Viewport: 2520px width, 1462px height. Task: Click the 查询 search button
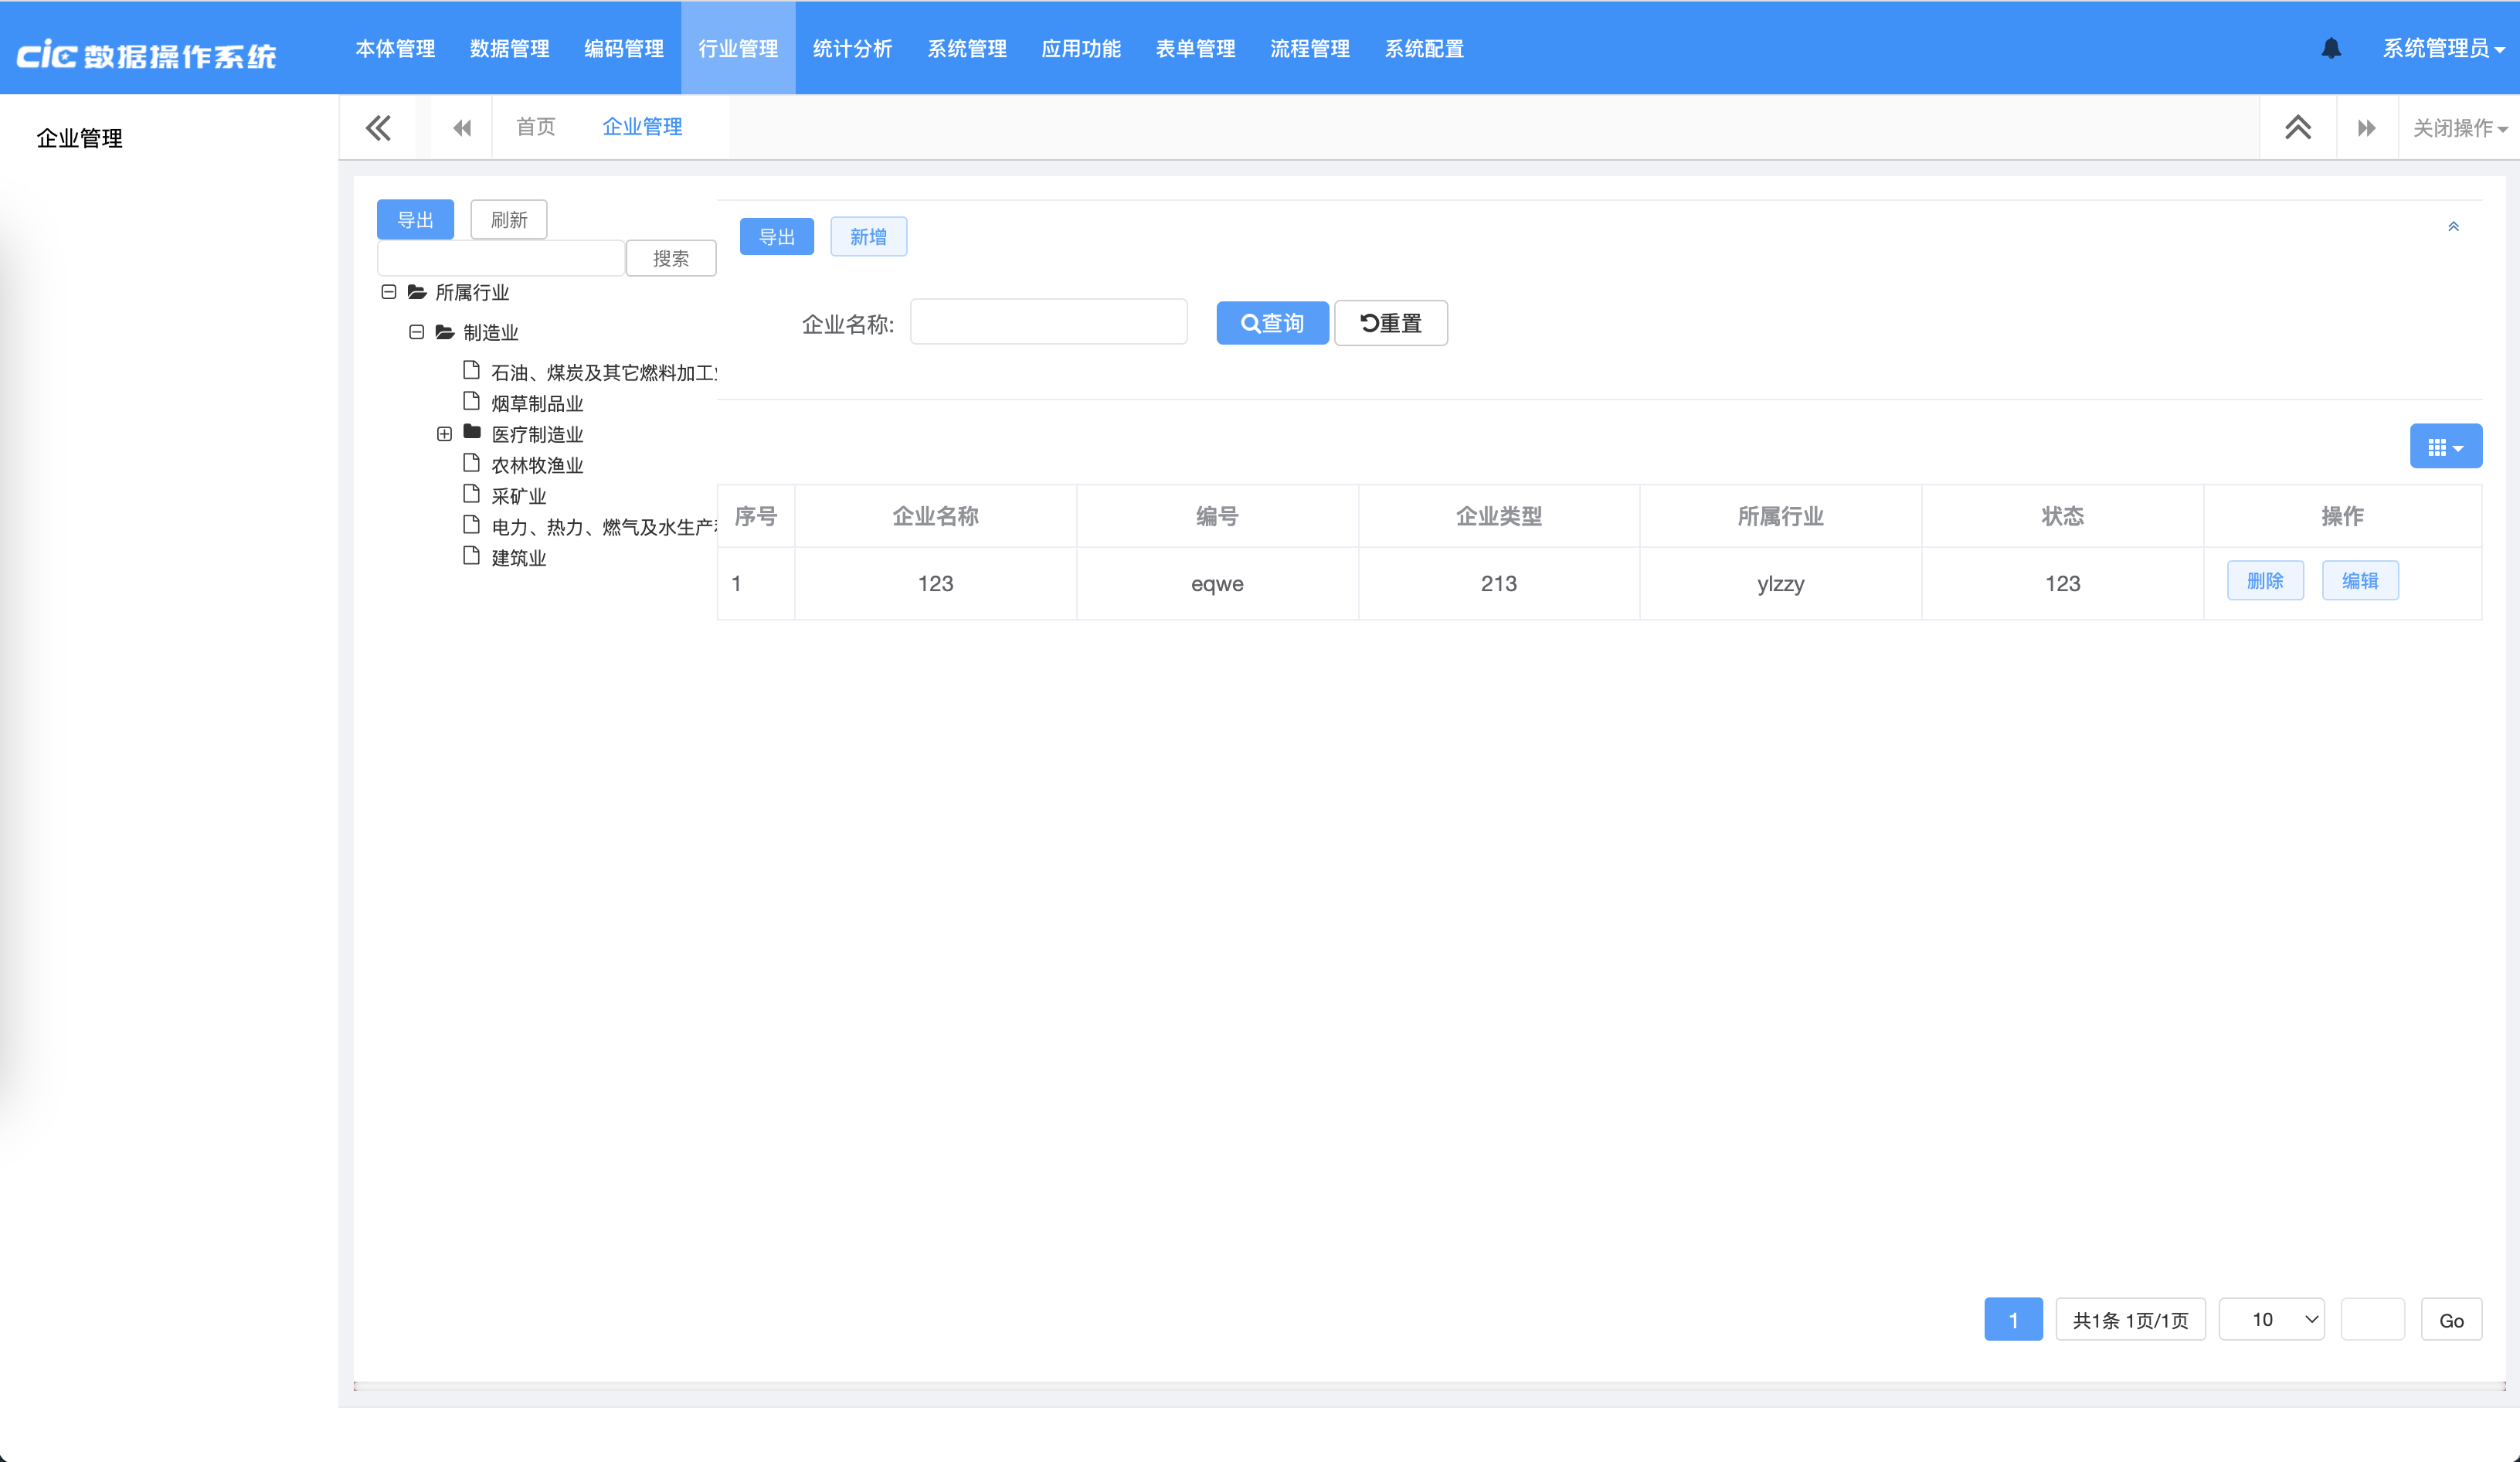1272,323
